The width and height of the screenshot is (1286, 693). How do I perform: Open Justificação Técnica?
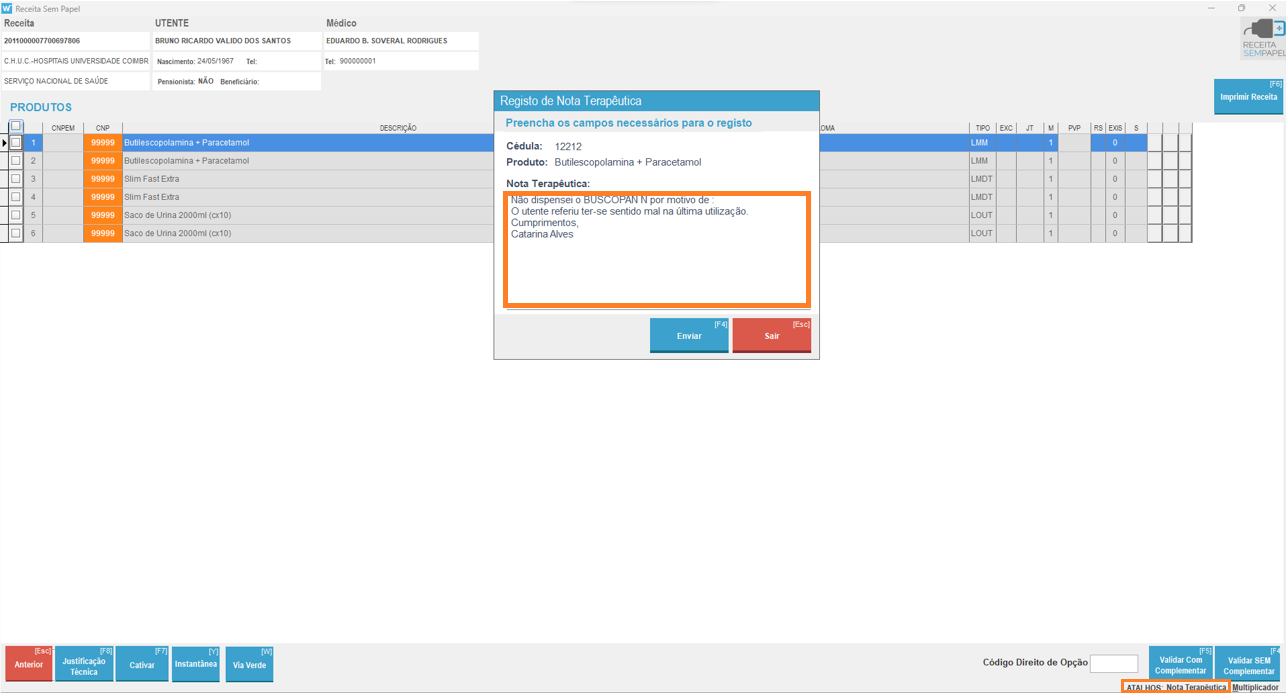[84, 665]
